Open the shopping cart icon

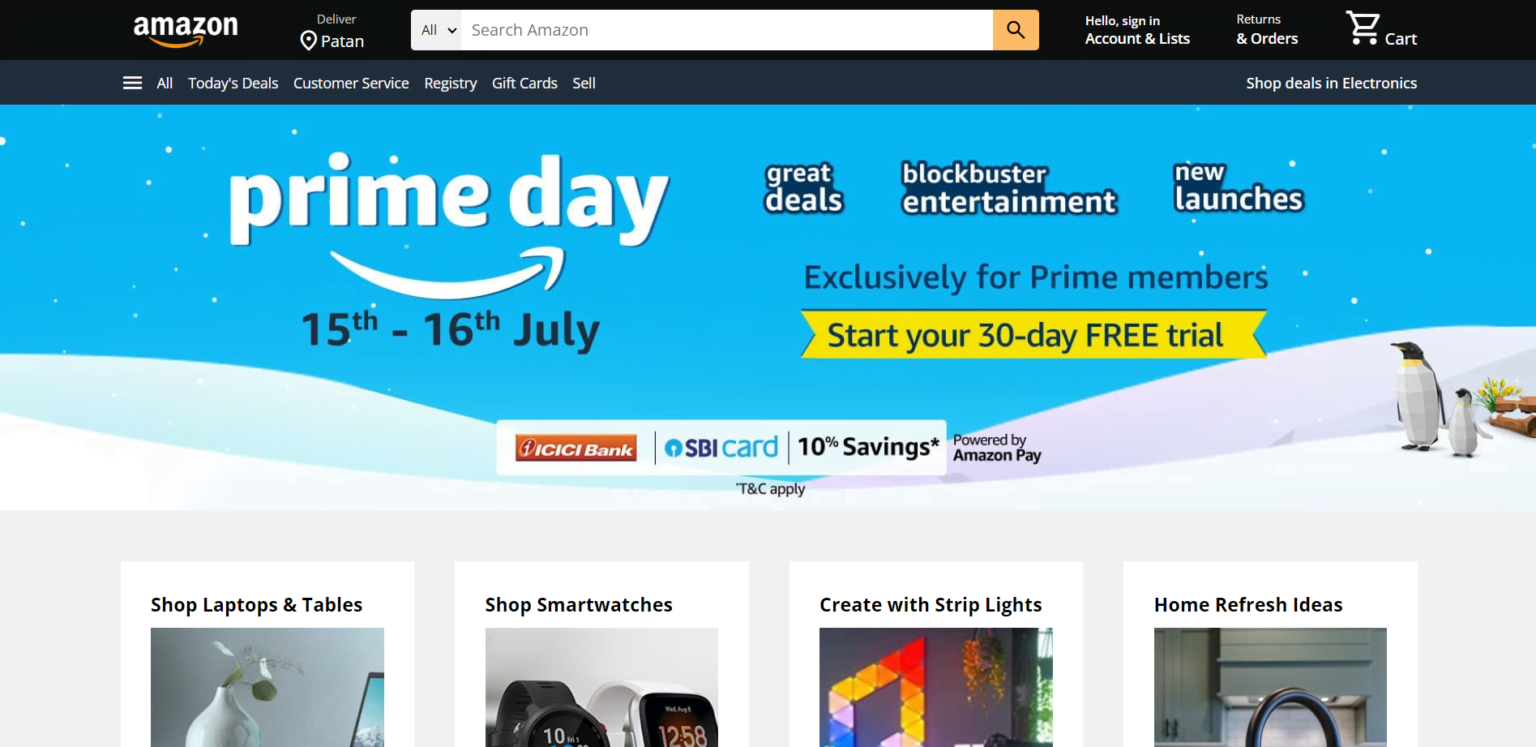[1362, 29]
